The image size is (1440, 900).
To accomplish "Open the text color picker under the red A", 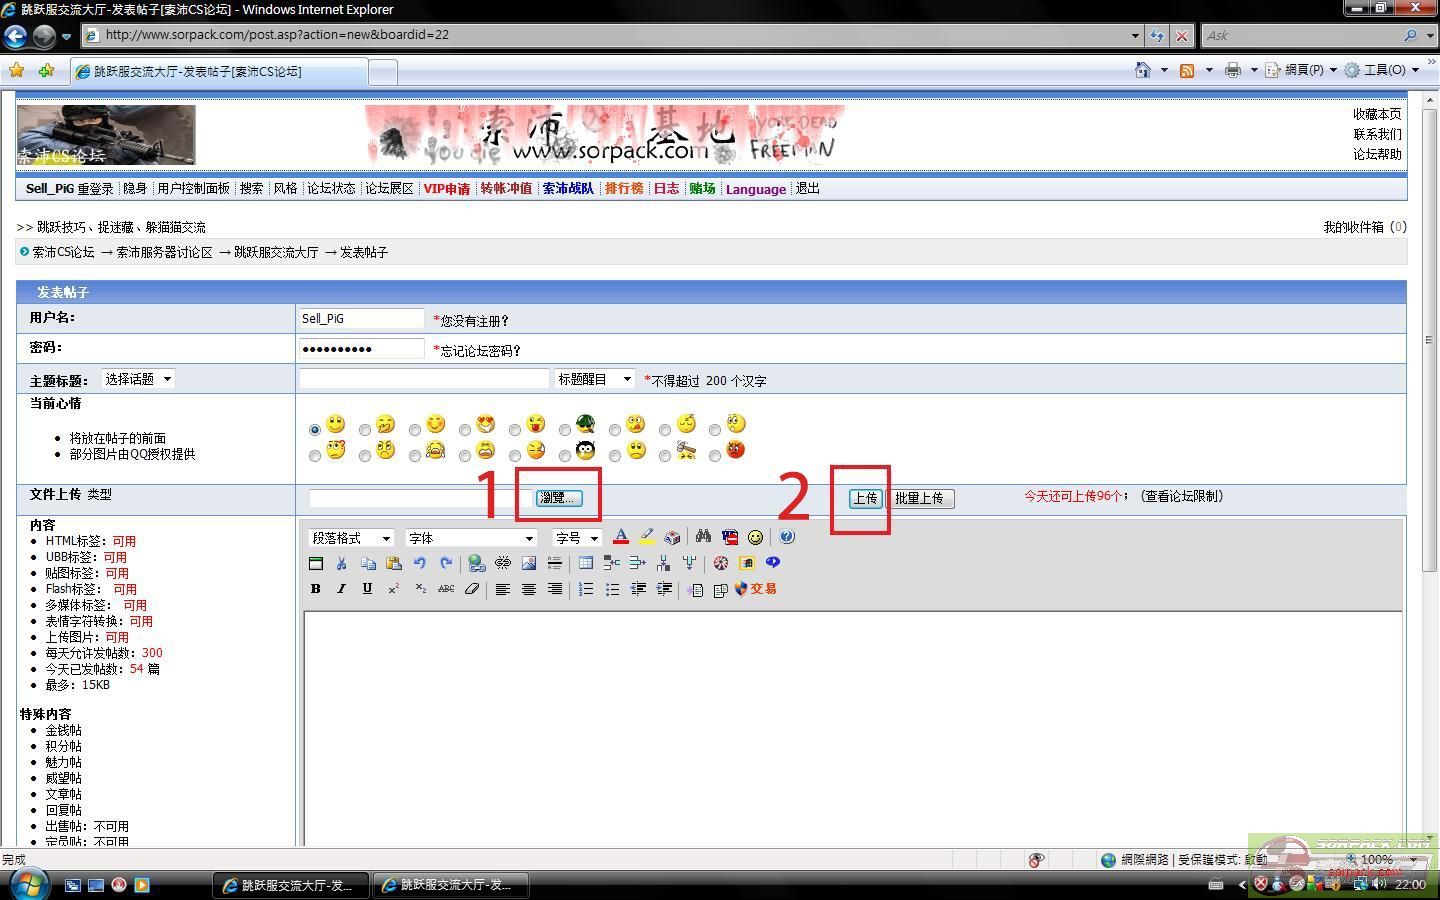I will 621,537.
